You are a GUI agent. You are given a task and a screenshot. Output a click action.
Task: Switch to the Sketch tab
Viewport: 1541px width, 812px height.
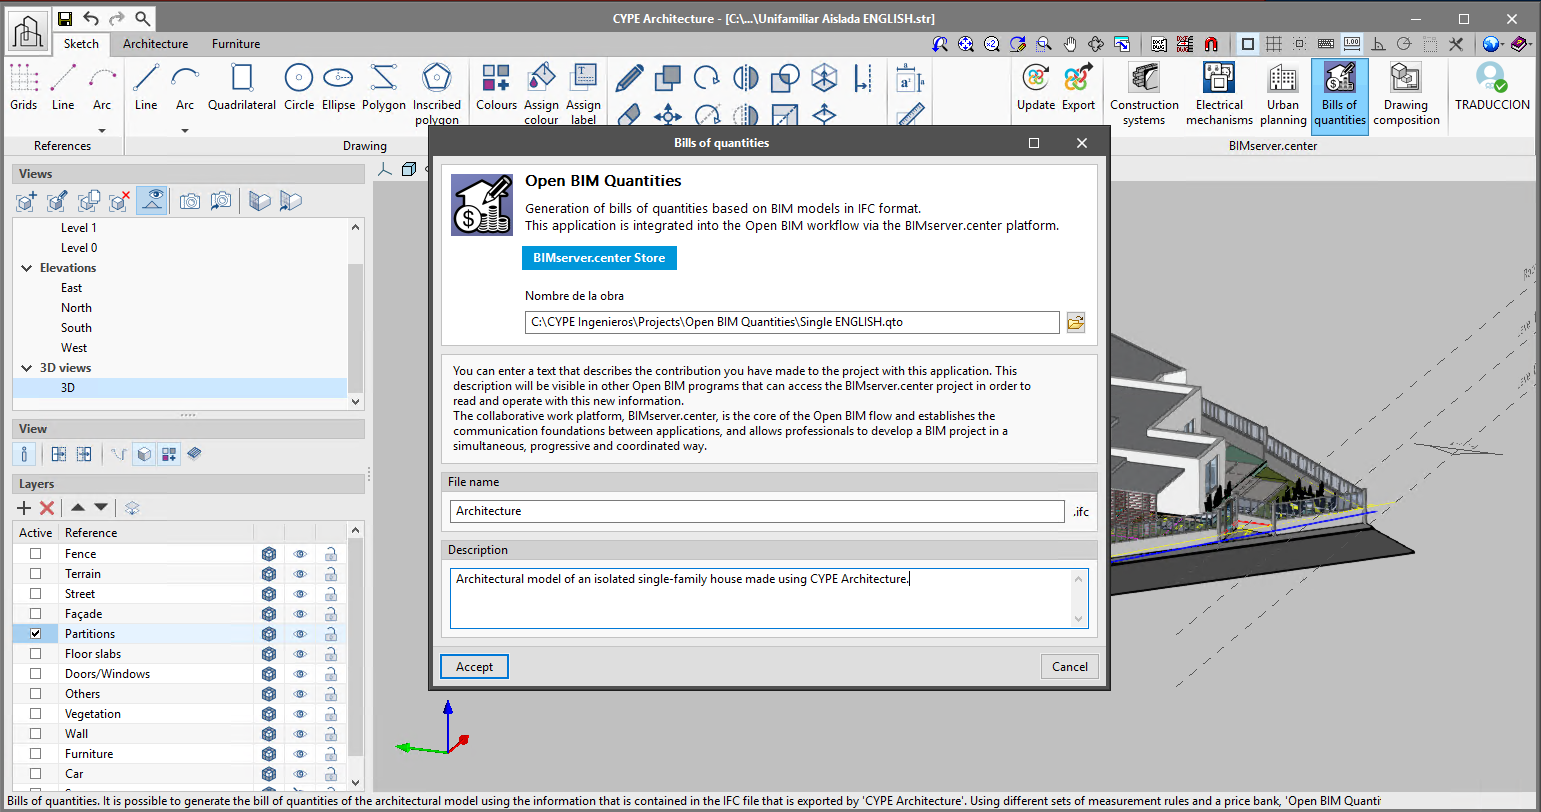click(x=81, y=44)
